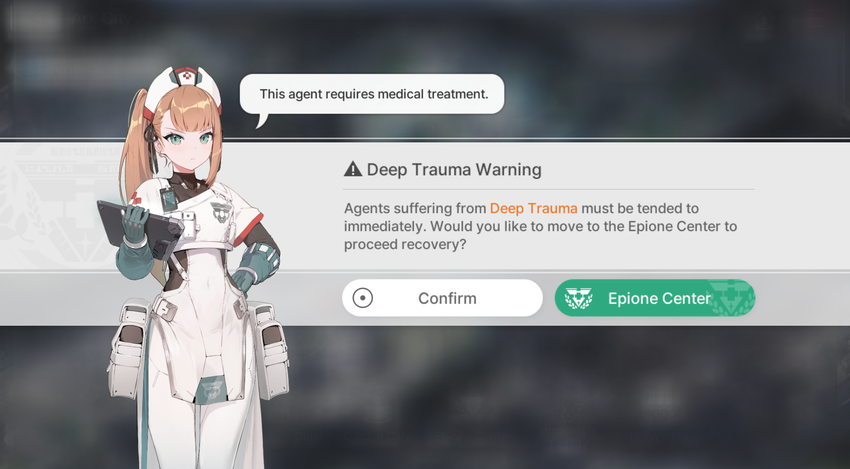Viewport: 850px width, 469px height.
Task: Click the ID badge on nurse's chest
Action: coord(168,200)
